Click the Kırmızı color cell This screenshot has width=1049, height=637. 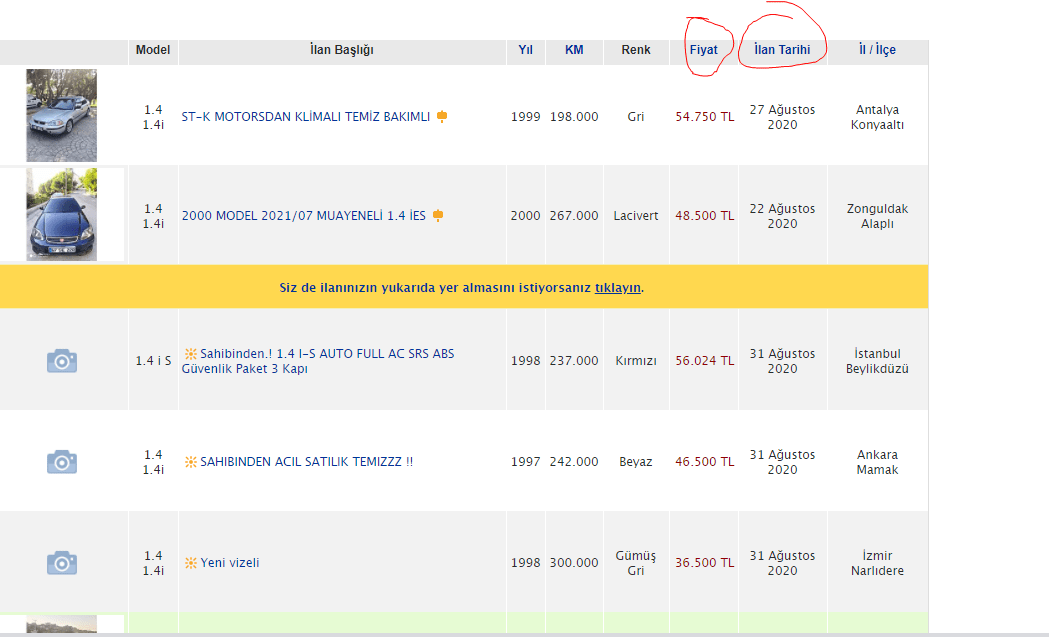click(x=636, y=361)
